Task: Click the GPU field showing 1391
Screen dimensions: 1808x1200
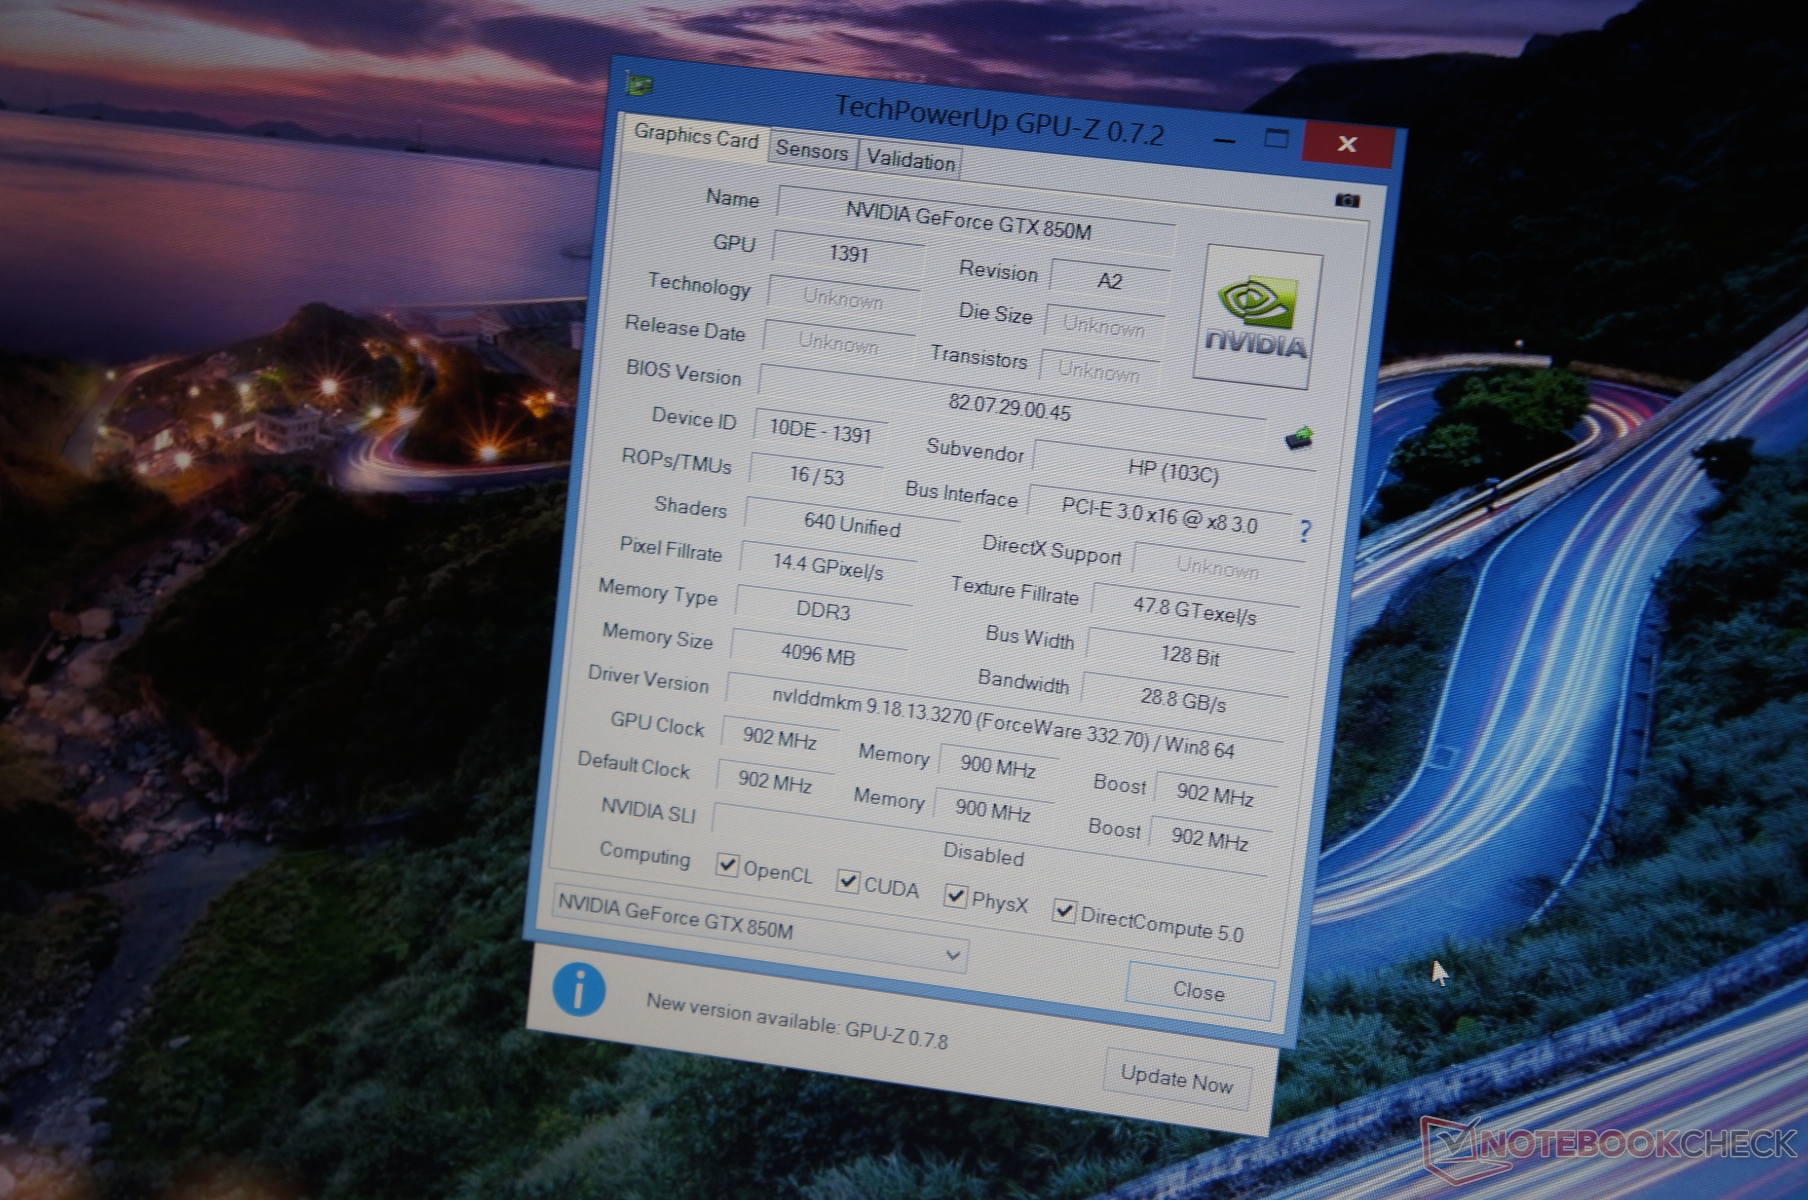Action: [848, 254]
